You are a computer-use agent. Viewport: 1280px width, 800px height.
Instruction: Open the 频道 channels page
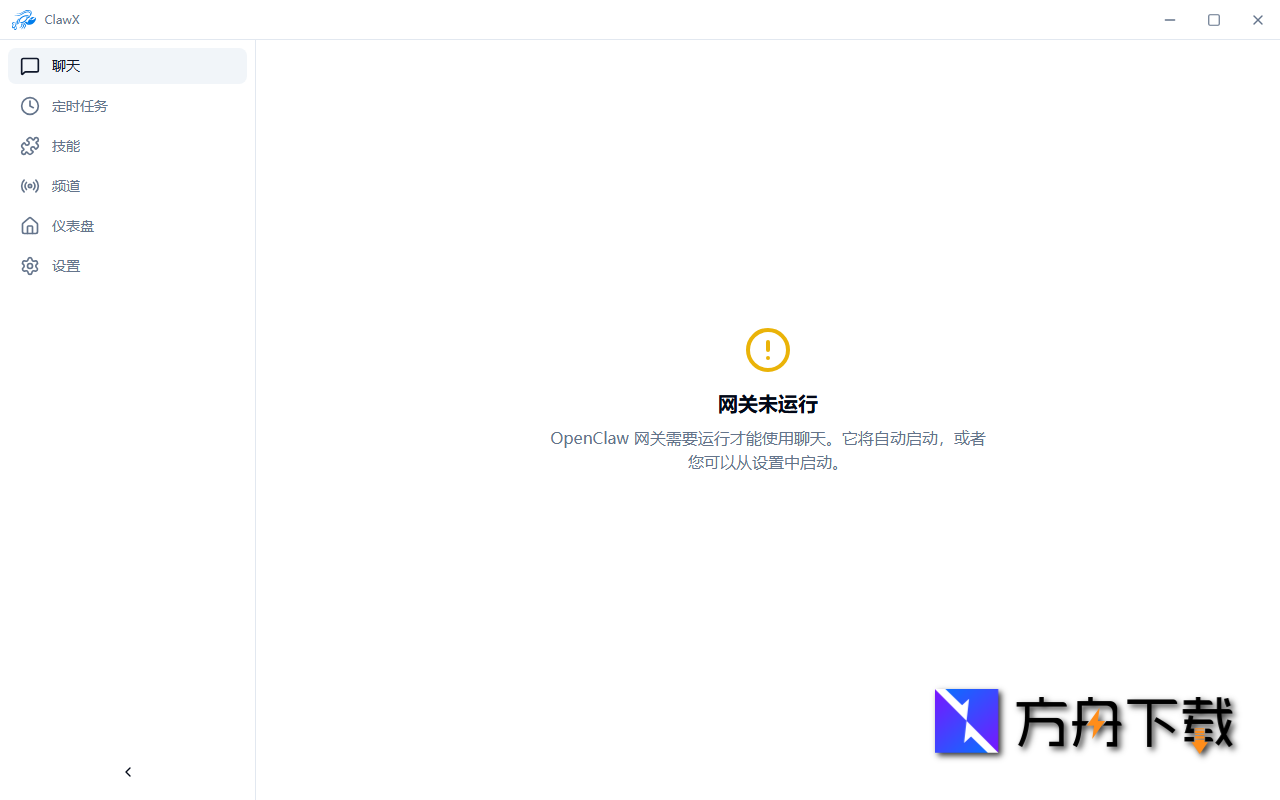point(66,186)
